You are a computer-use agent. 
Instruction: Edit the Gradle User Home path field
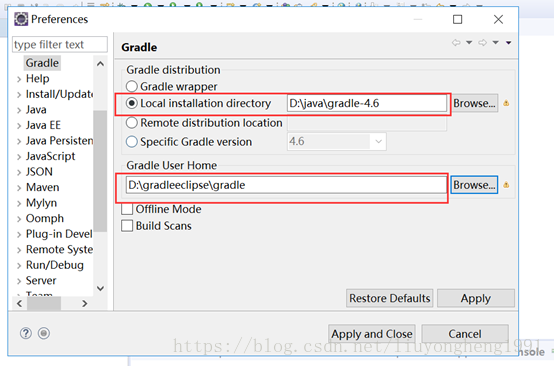pos(286,185)
